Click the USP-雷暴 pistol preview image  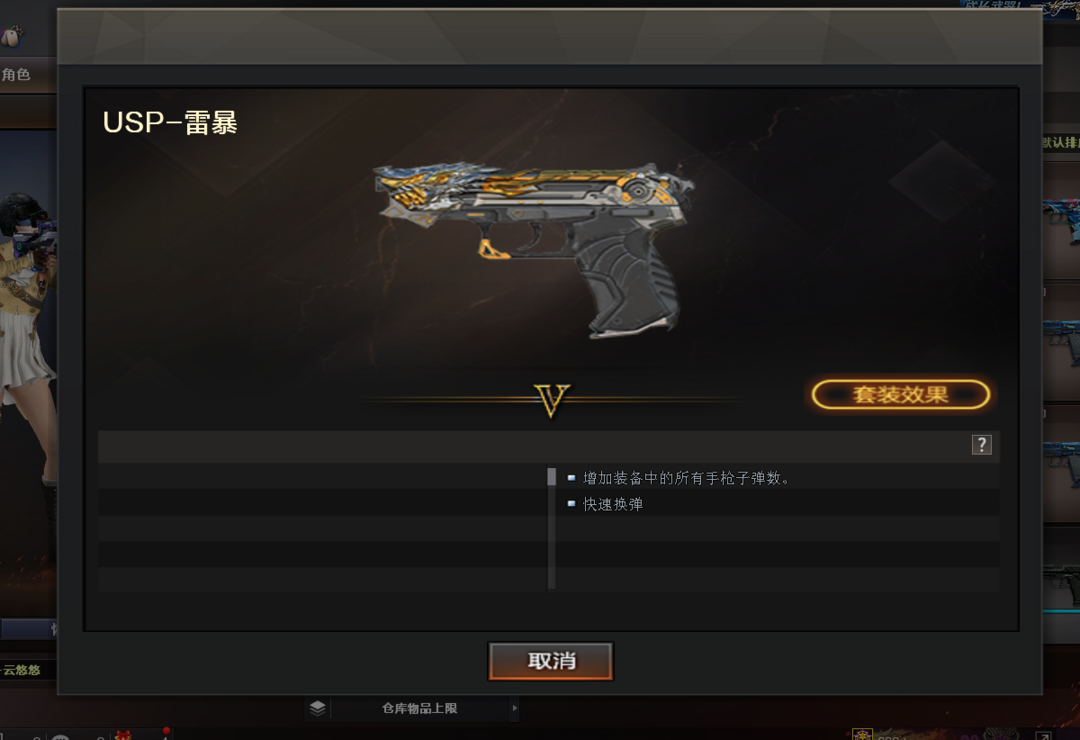533,249
